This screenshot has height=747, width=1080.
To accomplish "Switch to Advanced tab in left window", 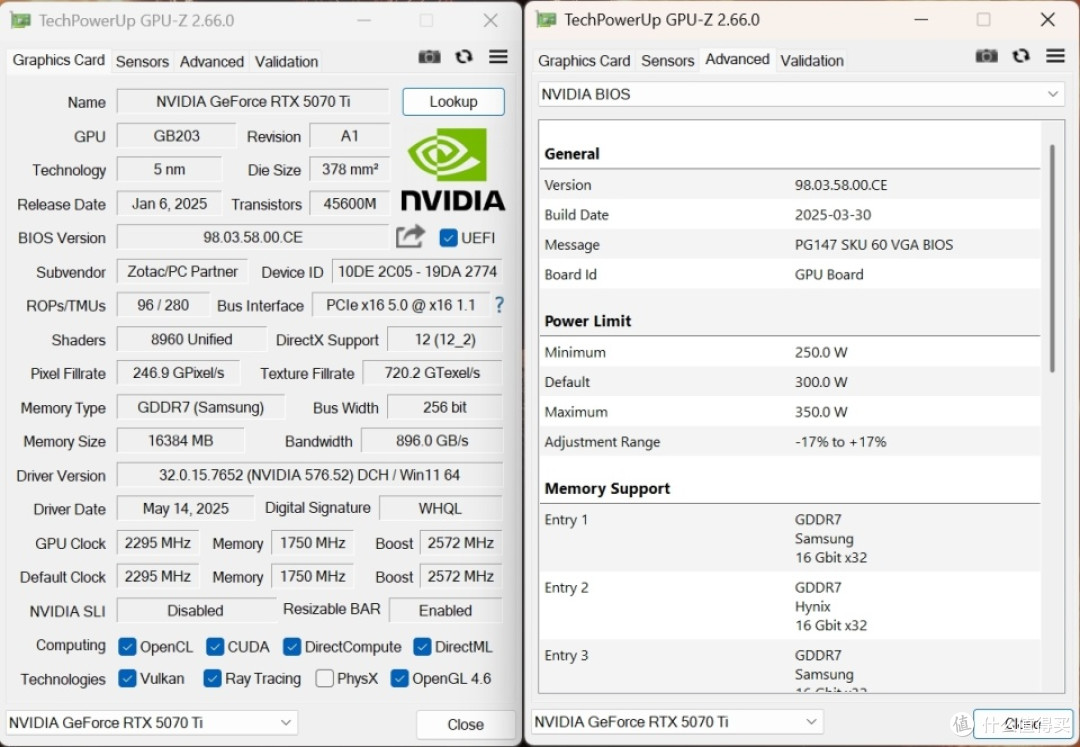I will tap(211, 61).
